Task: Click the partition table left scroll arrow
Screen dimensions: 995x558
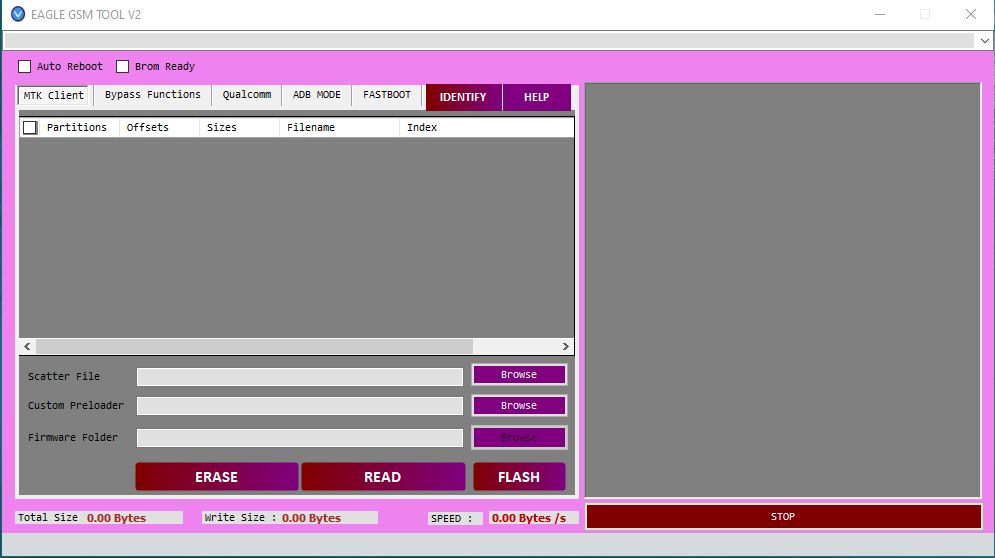Action: tap(27, 347)
